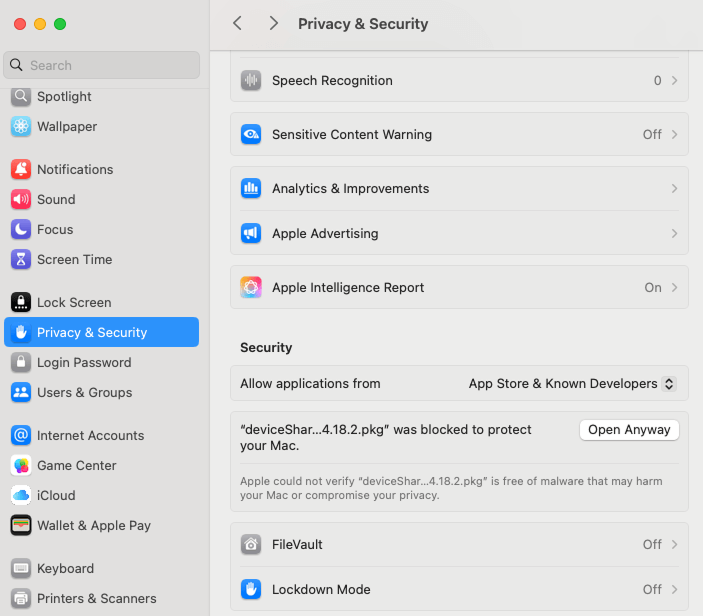This screenshot has width=703, height=616.
Task: Click the iCloud label in sidebar
Action: tap(56, 495)
